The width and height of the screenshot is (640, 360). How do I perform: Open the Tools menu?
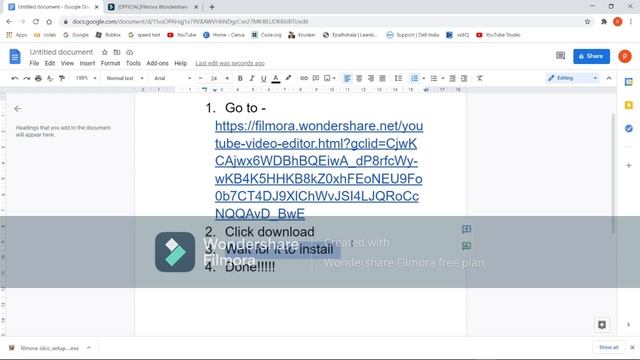pos(133,63)
